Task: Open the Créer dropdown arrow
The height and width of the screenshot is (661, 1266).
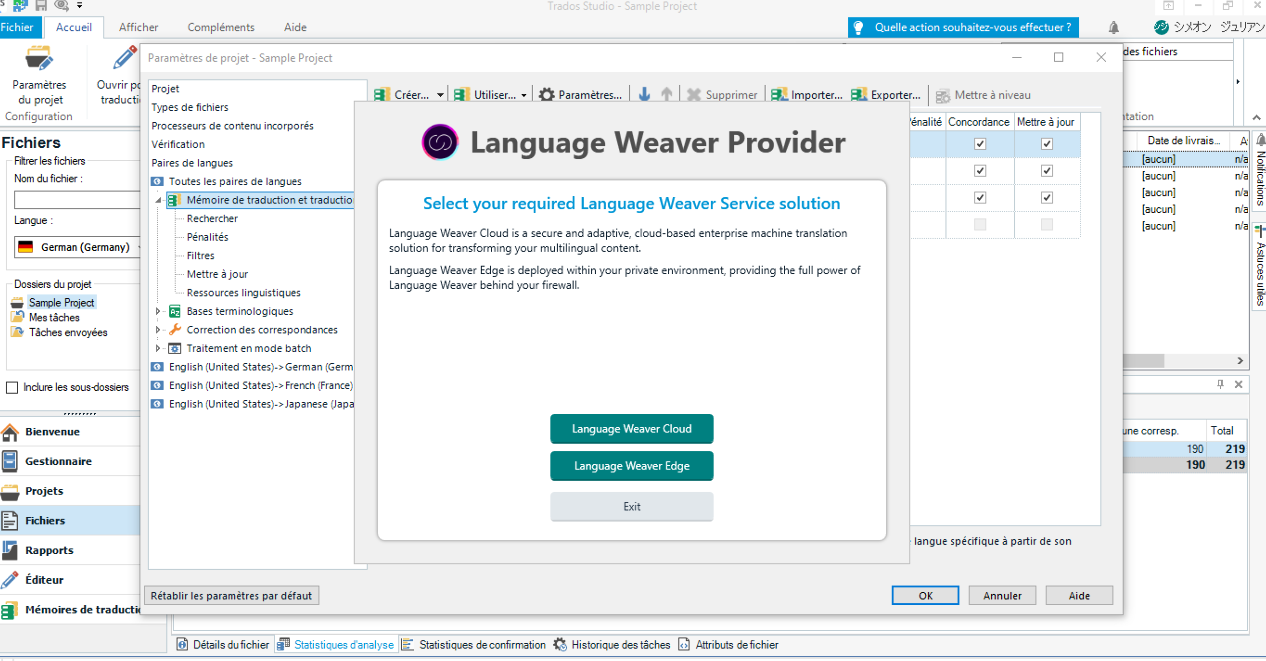Action: (x=438, y=93)
